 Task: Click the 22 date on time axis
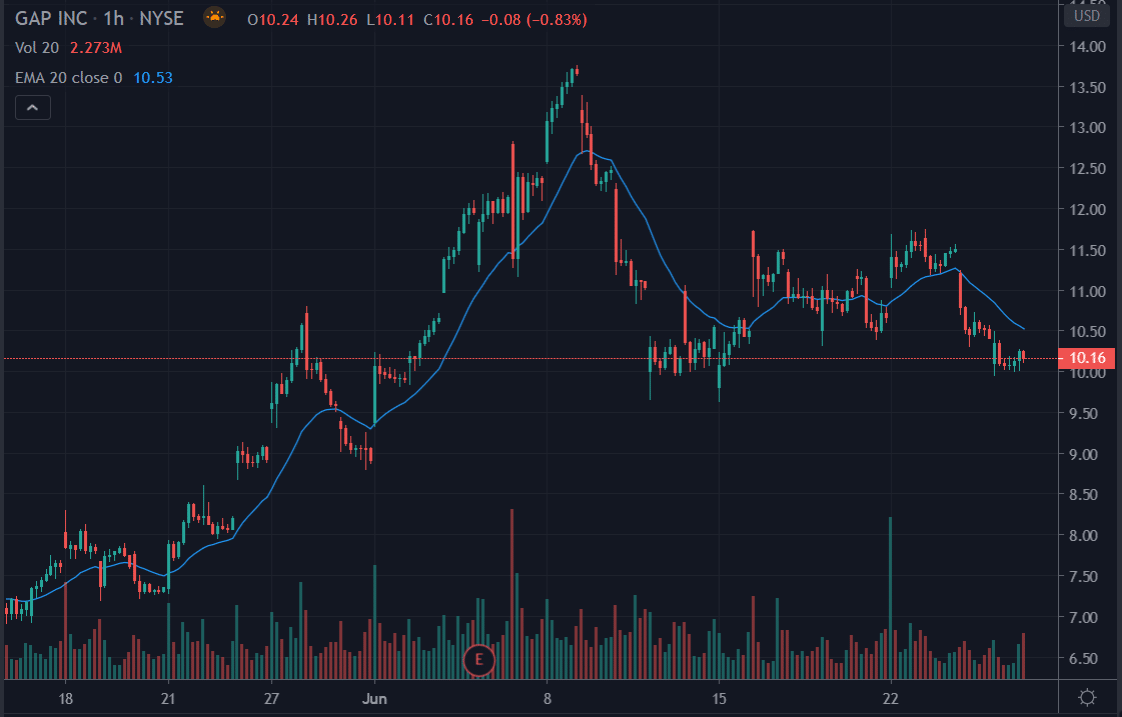[891, 697]
